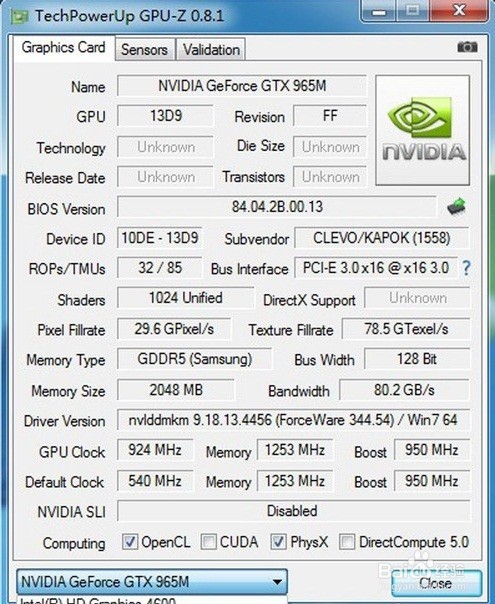The height and width of the screenshot is (604, 495).
Task: Click the Pixel Fillrate value 29.6 GPixel/s
Action: coord(174,329)
